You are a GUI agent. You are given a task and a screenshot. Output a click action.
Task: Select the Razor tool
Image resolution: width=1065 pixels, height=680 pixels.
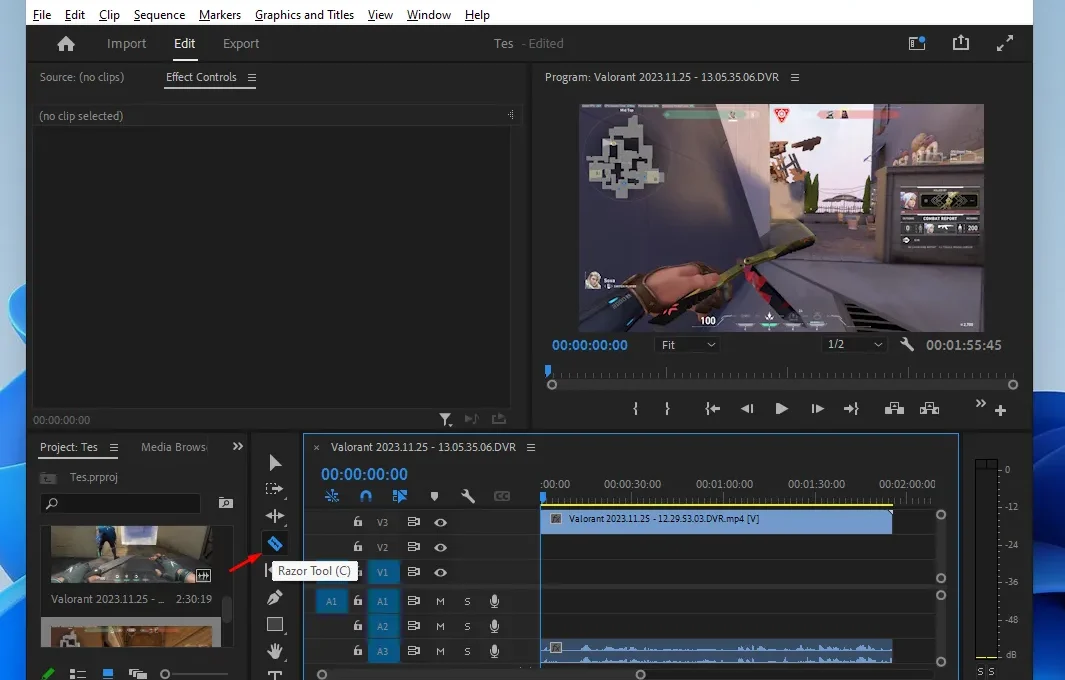(275, 543)
